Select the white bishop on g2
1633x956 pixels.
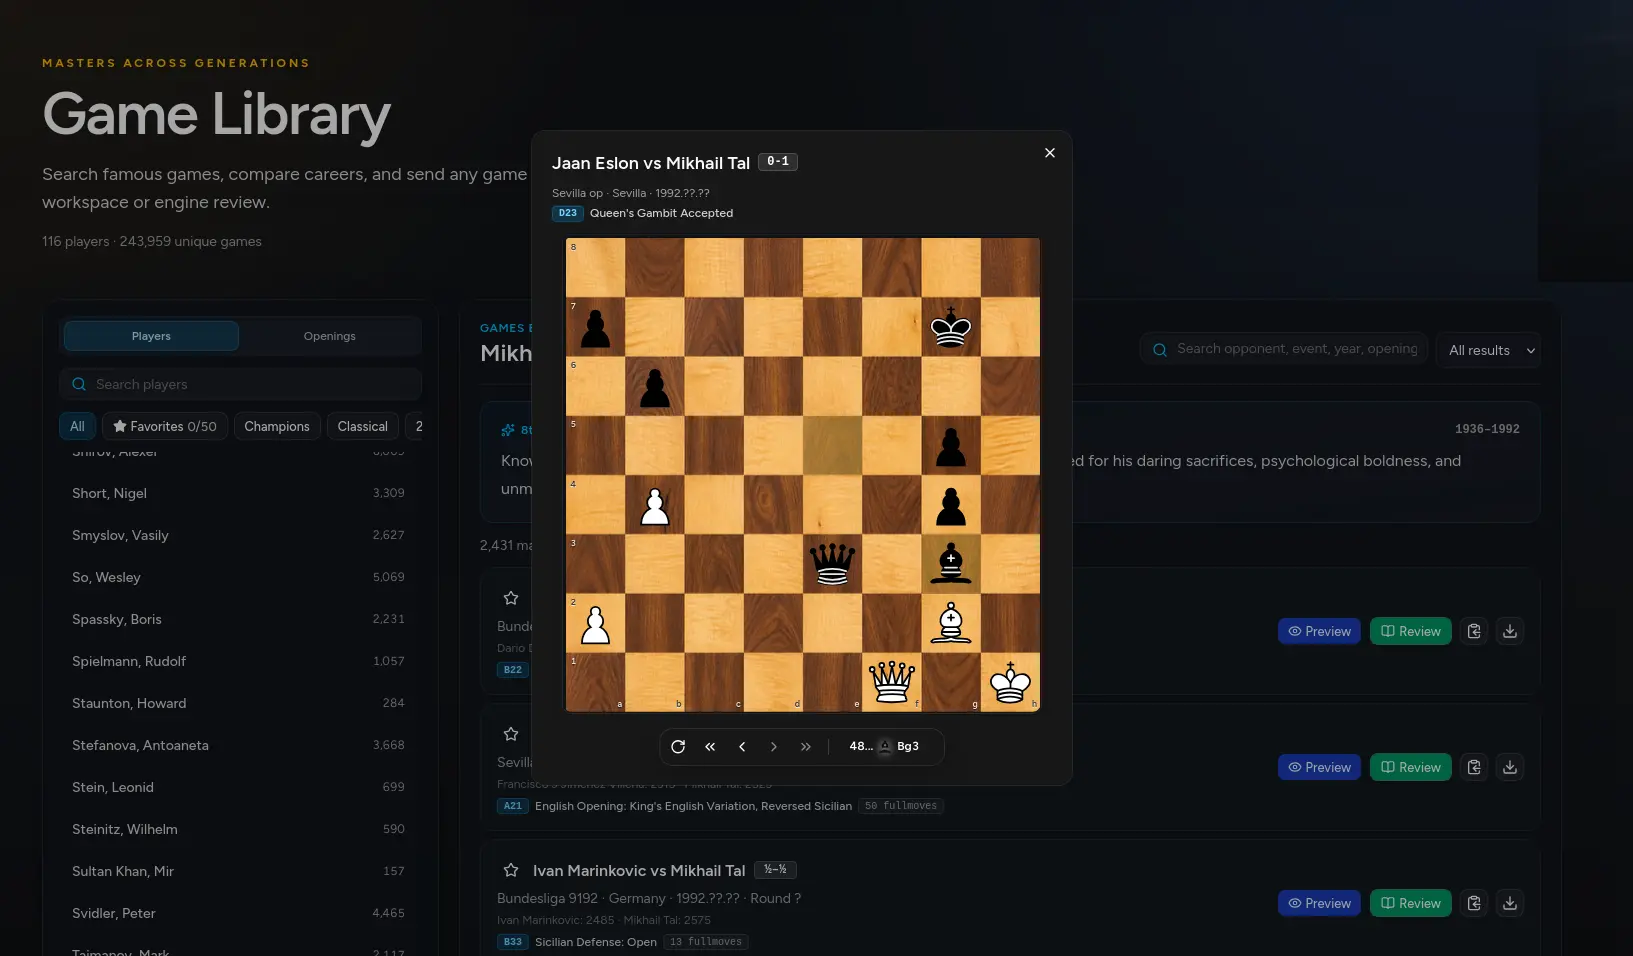(x=951, y=624)
